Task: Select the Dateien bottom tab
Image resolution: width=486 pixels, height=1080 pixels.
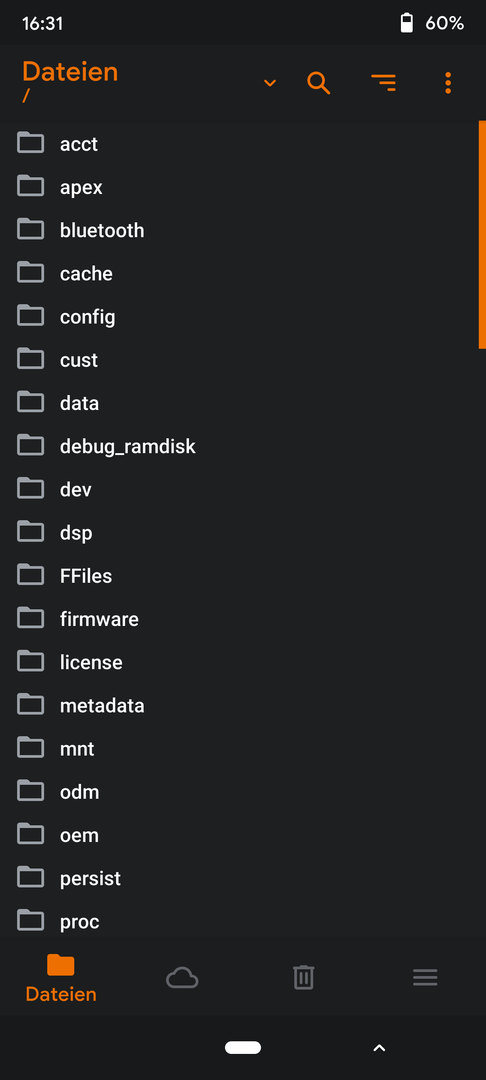Action: pos(61,978)
